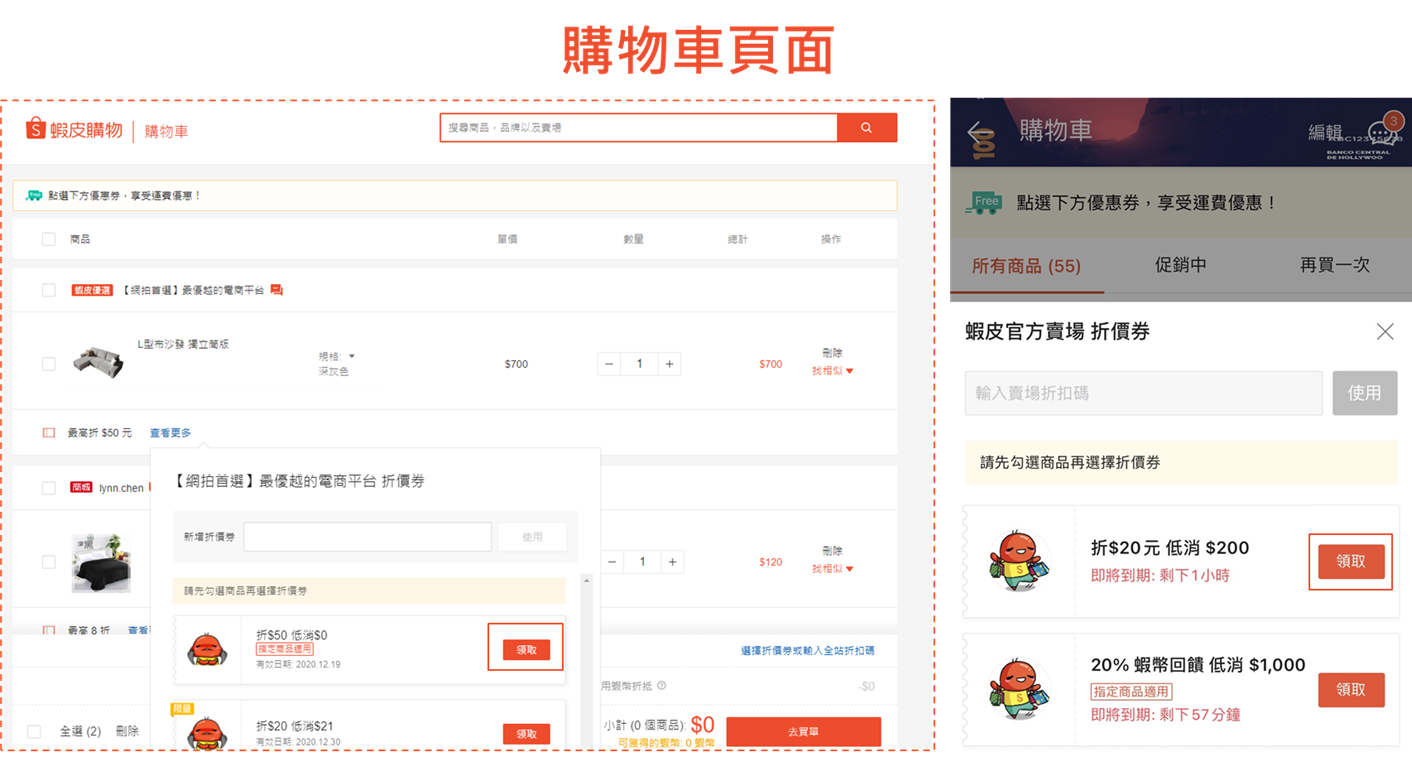Click the 指定商品適用 tag on 折$50 voucher
This screenshot has height=781, width=1412.
[285, 650]
